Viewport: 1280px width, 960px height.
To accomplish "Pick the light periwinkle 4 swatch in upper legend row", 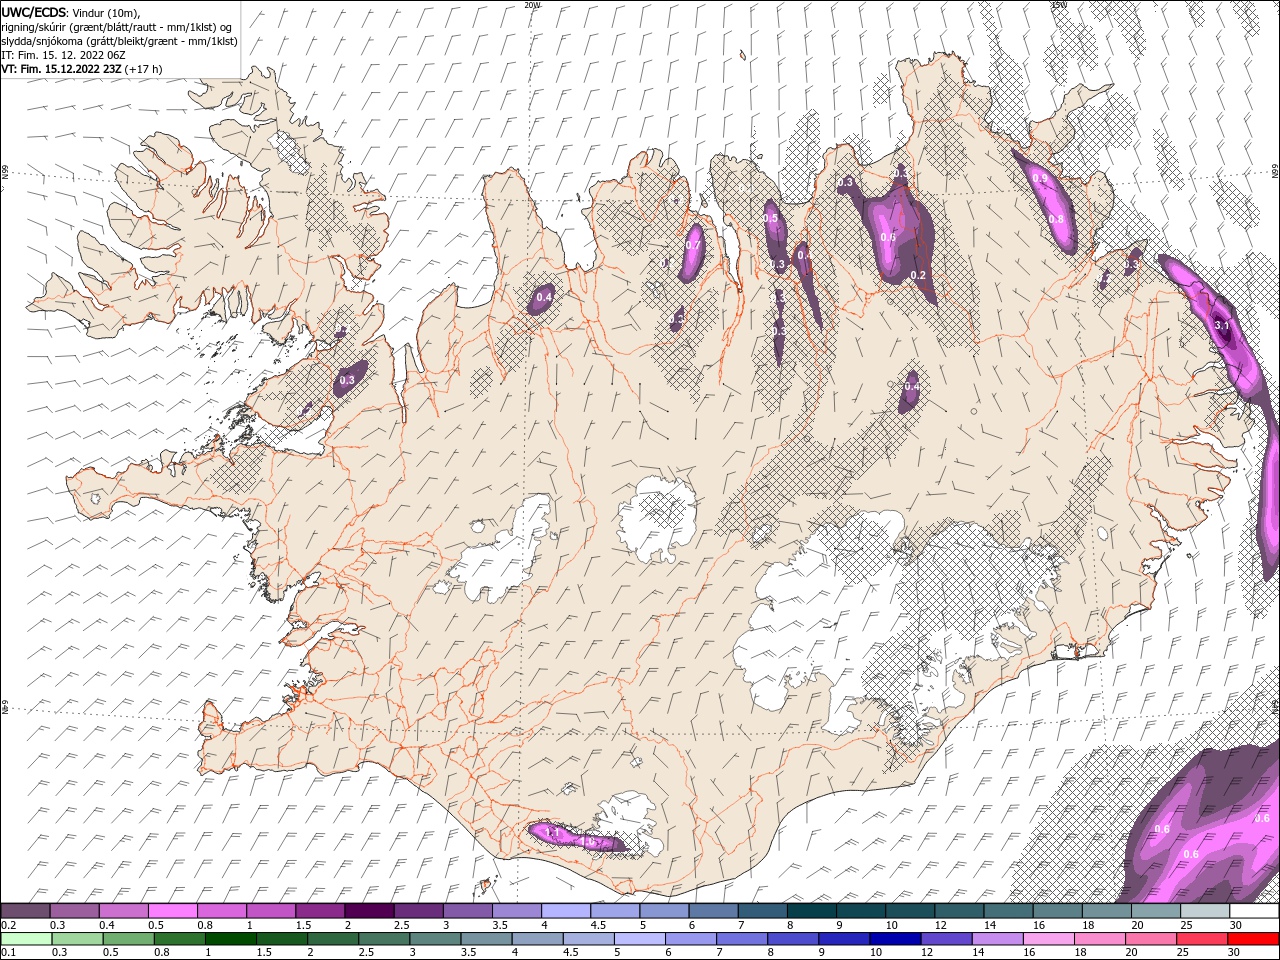I will (x=566, y=911).
